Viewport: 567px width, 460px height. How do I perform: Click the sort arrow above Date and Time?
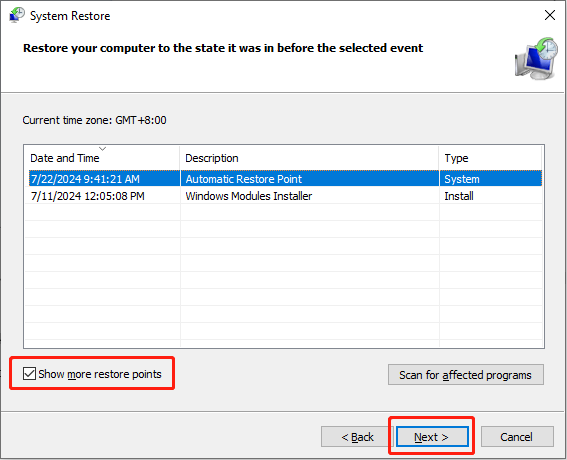point(103,149)
